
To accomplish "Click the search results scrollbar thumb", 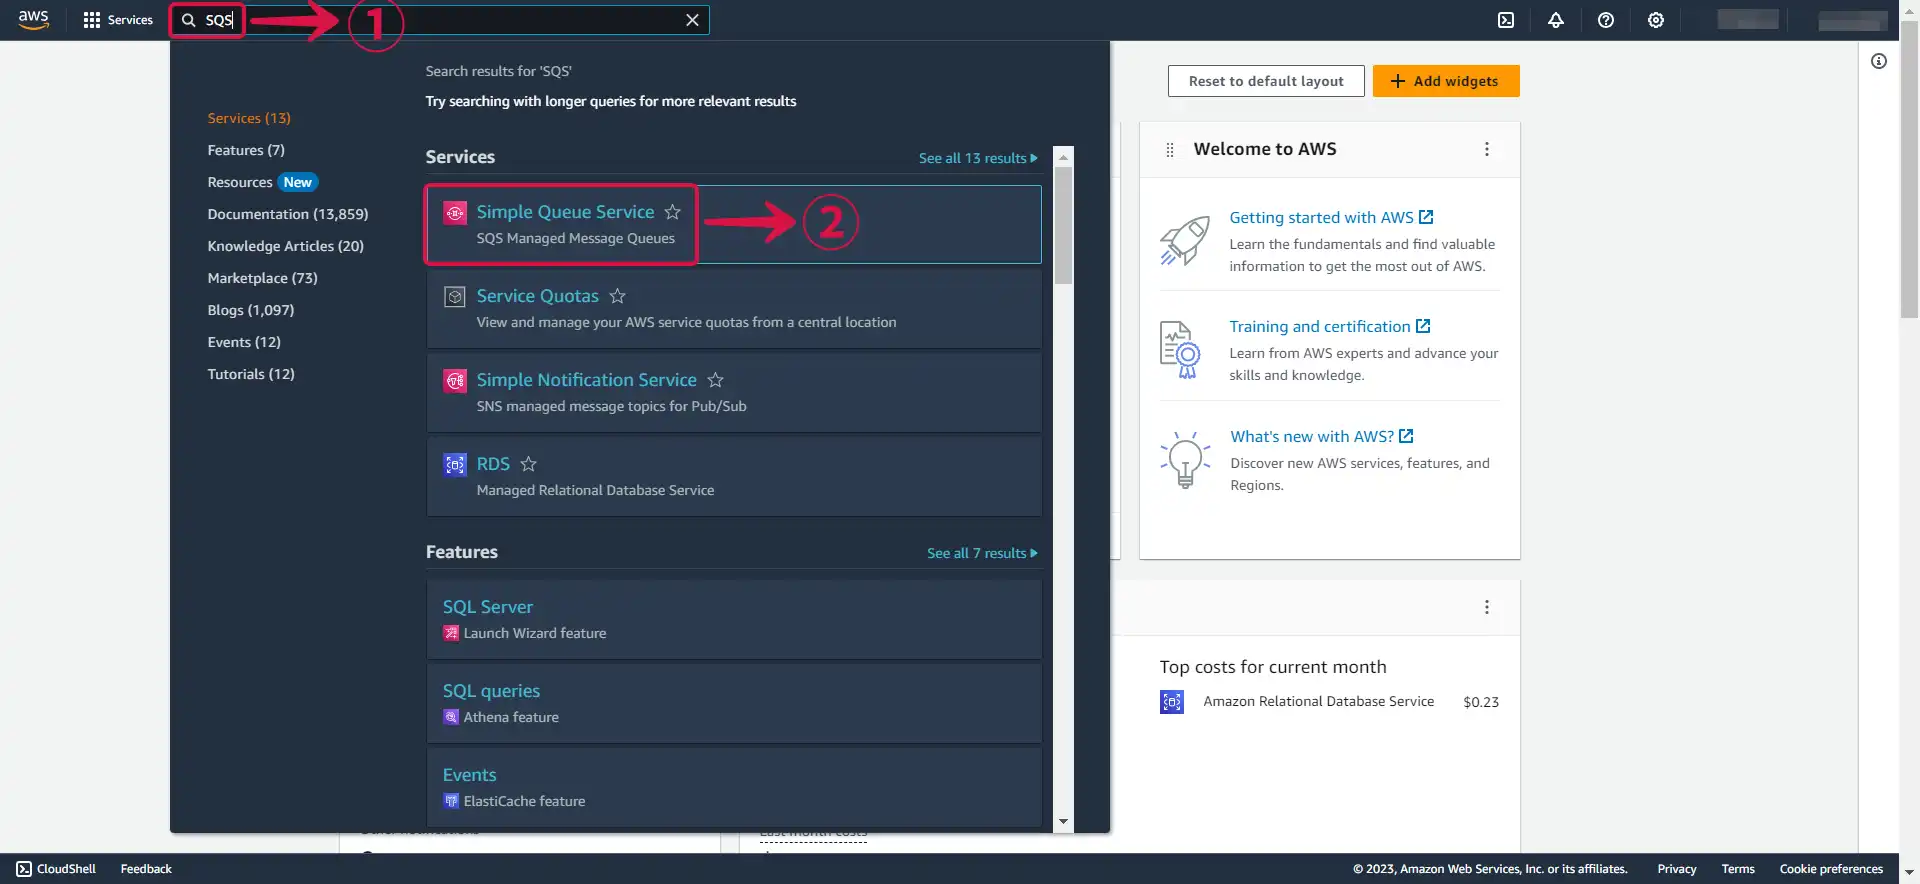I will coord(1063,225).
